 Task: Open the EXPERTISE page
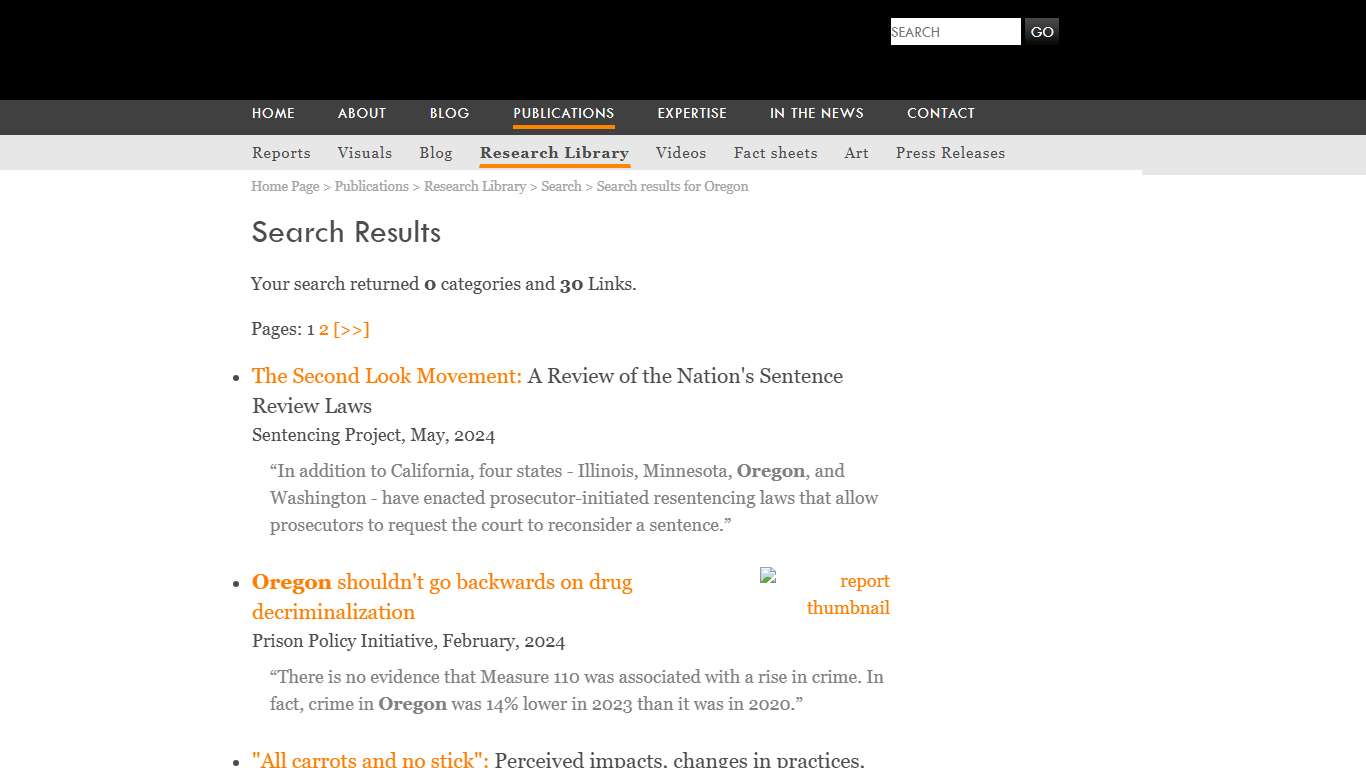point(692,113)
